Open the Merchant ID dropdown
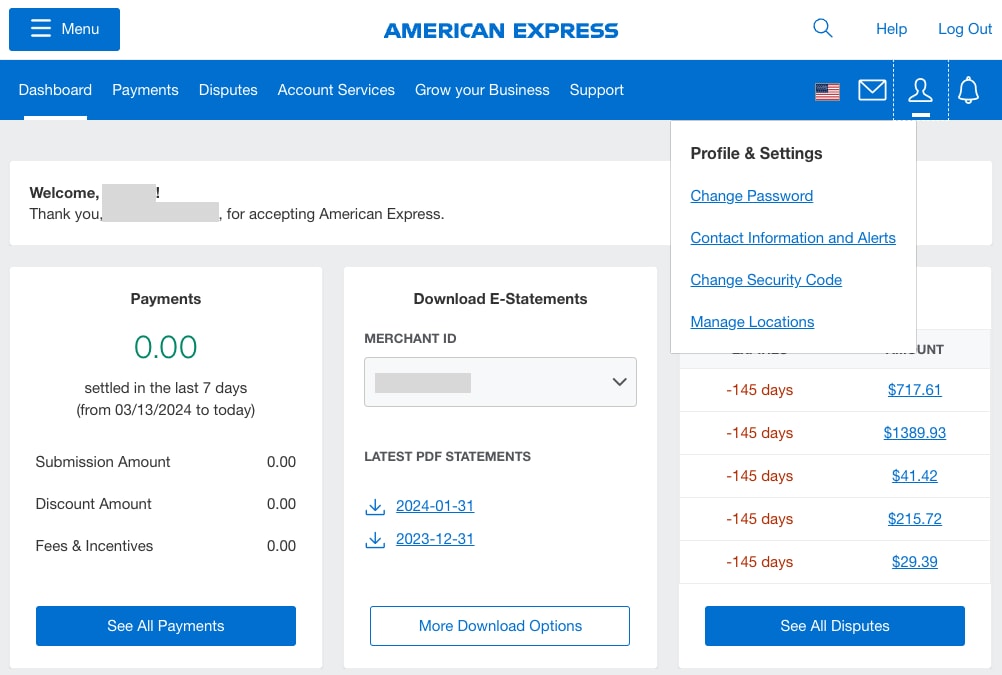1002x675 pixels. [x=500, y=382]
